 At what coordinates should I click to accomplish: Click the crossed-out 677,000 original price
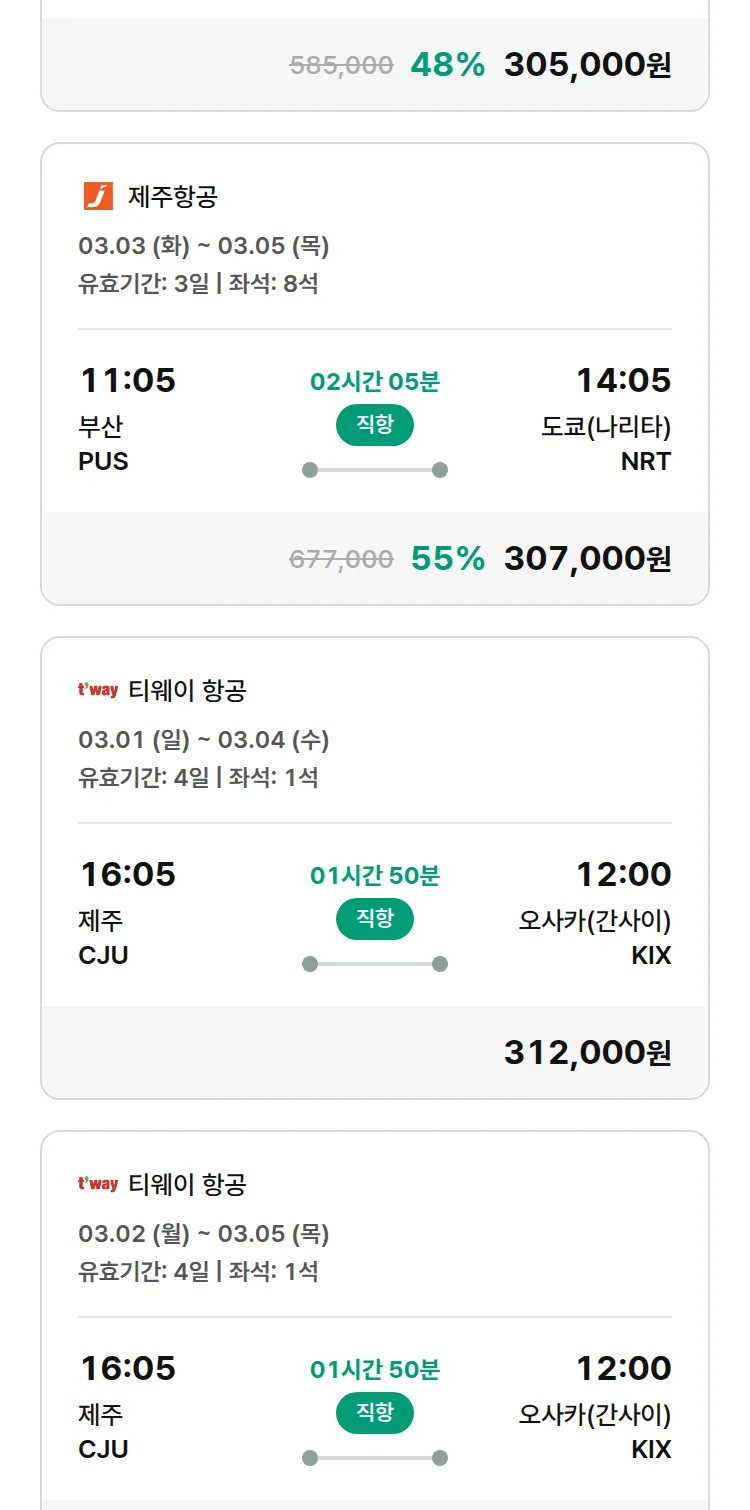[341, 560]
